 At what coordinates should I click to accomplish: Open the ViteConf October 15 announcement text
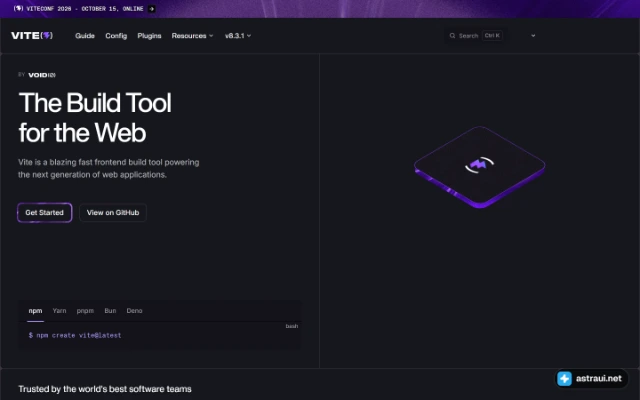pos(84,9)
